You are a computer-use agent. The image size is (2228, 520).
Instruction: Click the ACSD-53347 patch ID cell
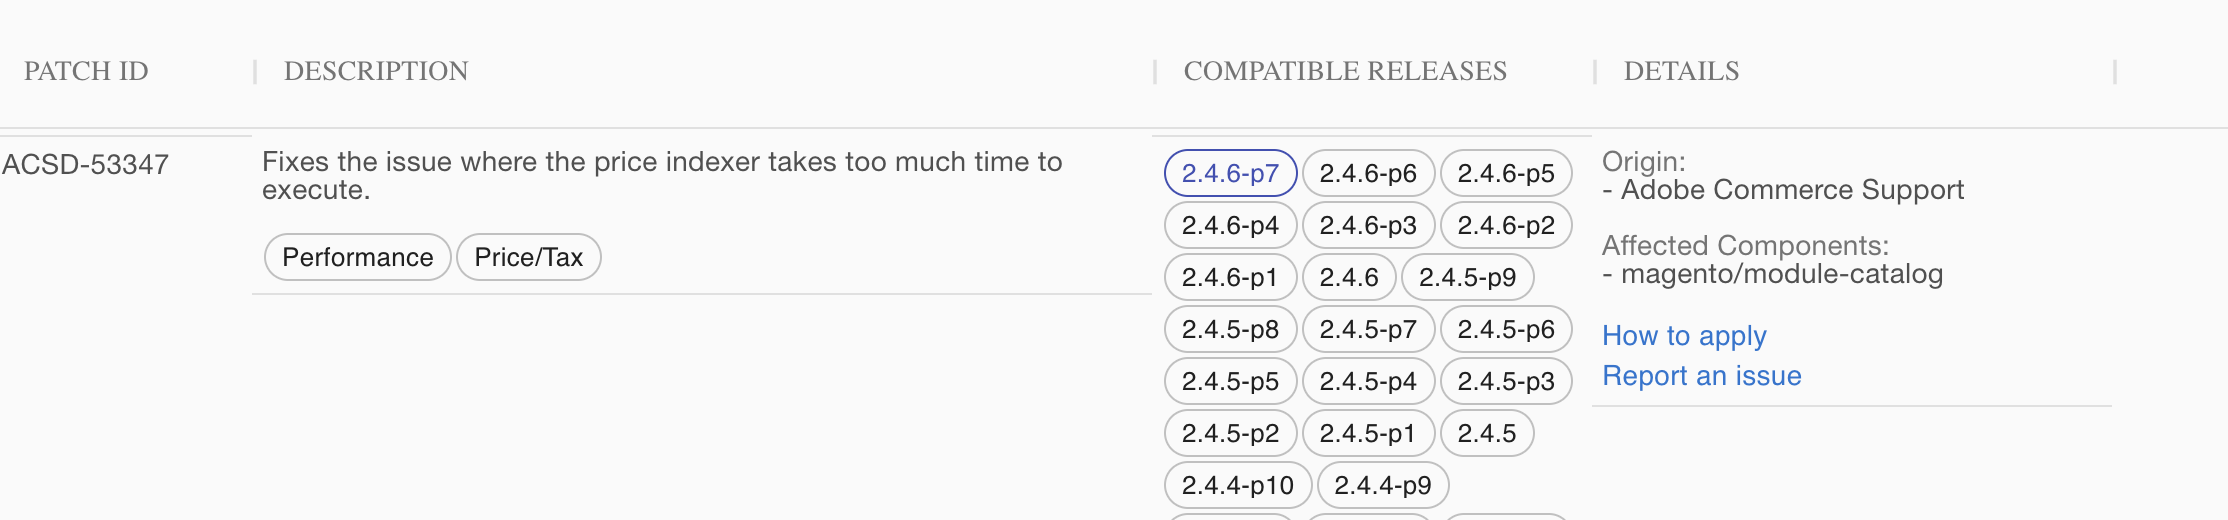coord(86,164)
